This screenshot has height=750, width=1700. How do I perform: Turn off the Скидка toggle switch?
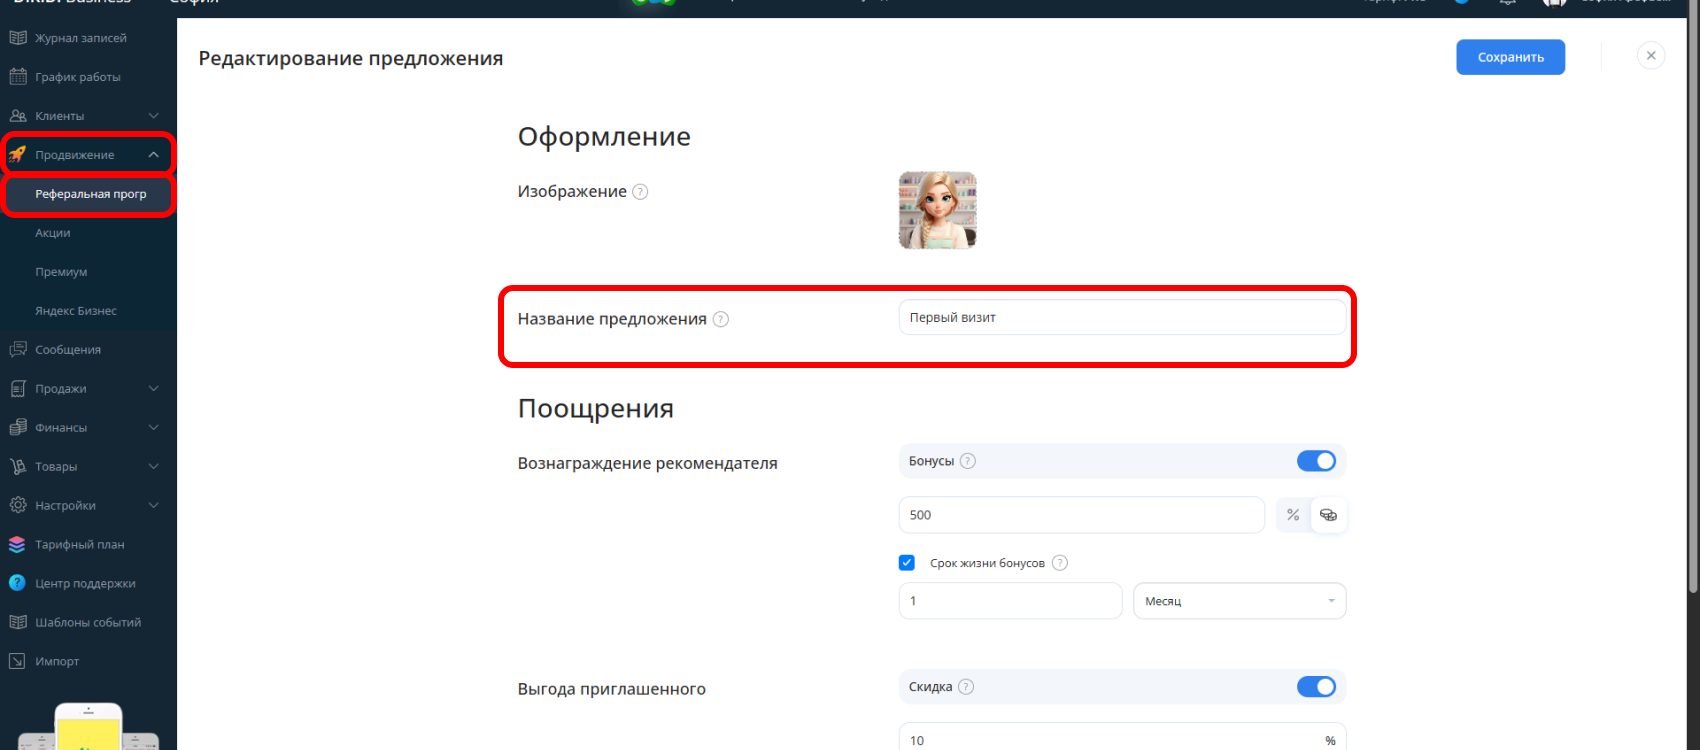[1316, 687]
